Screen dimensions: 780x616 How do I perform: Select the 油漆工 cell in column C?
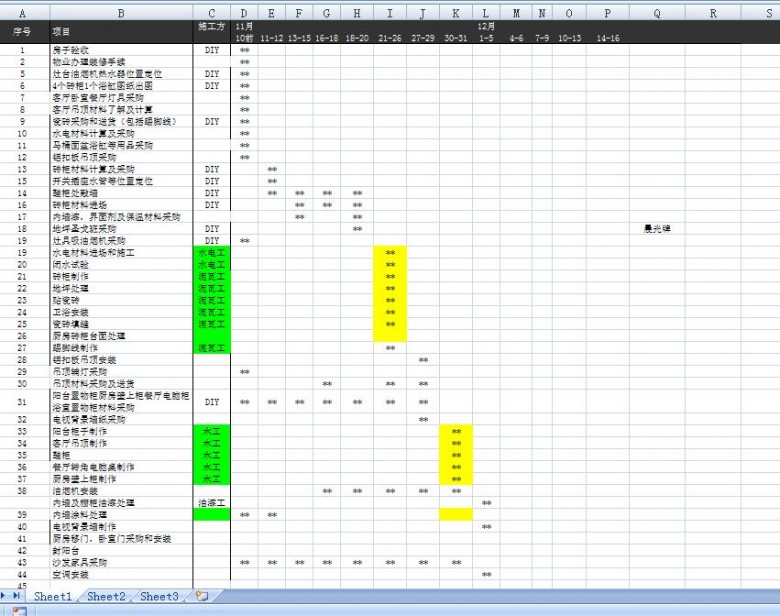coord(212,503)
